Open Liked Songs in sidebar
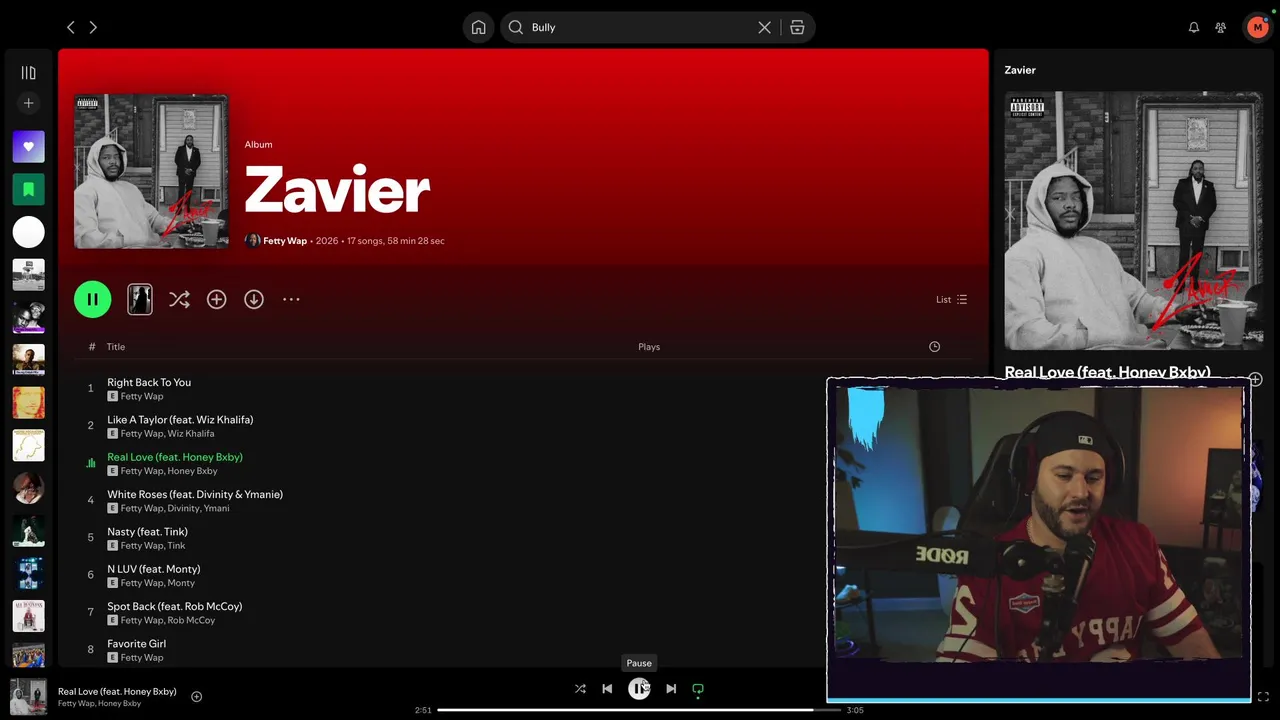Viewport: 1280px width, 720px height. (x=28, y=146)
